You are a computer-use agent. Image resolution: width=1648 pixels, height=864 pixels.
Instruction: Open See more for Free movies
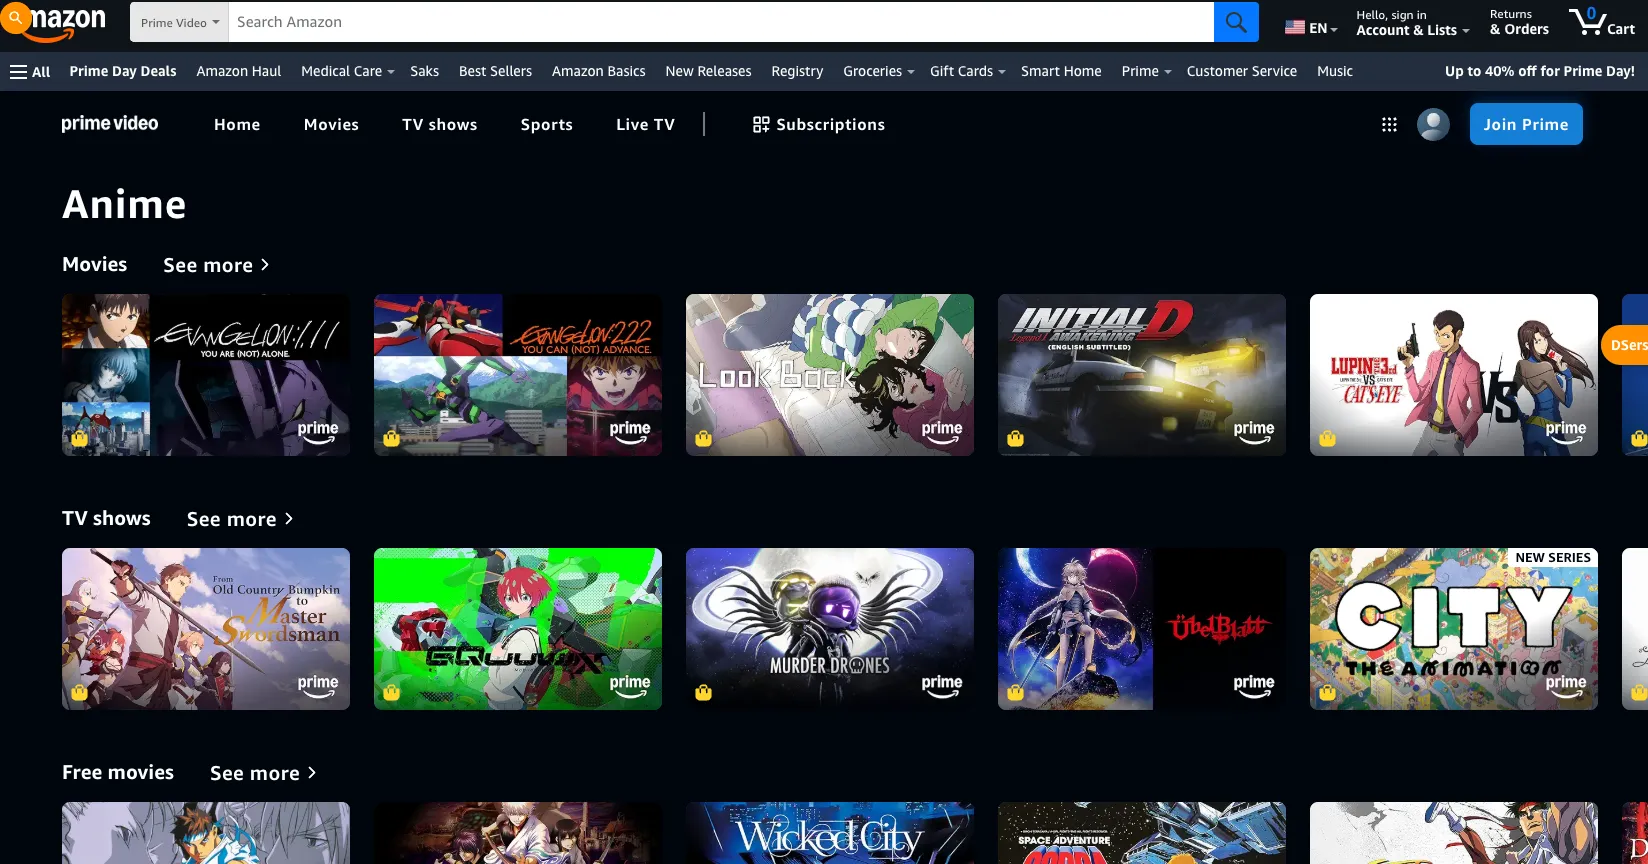click(263, 773)
